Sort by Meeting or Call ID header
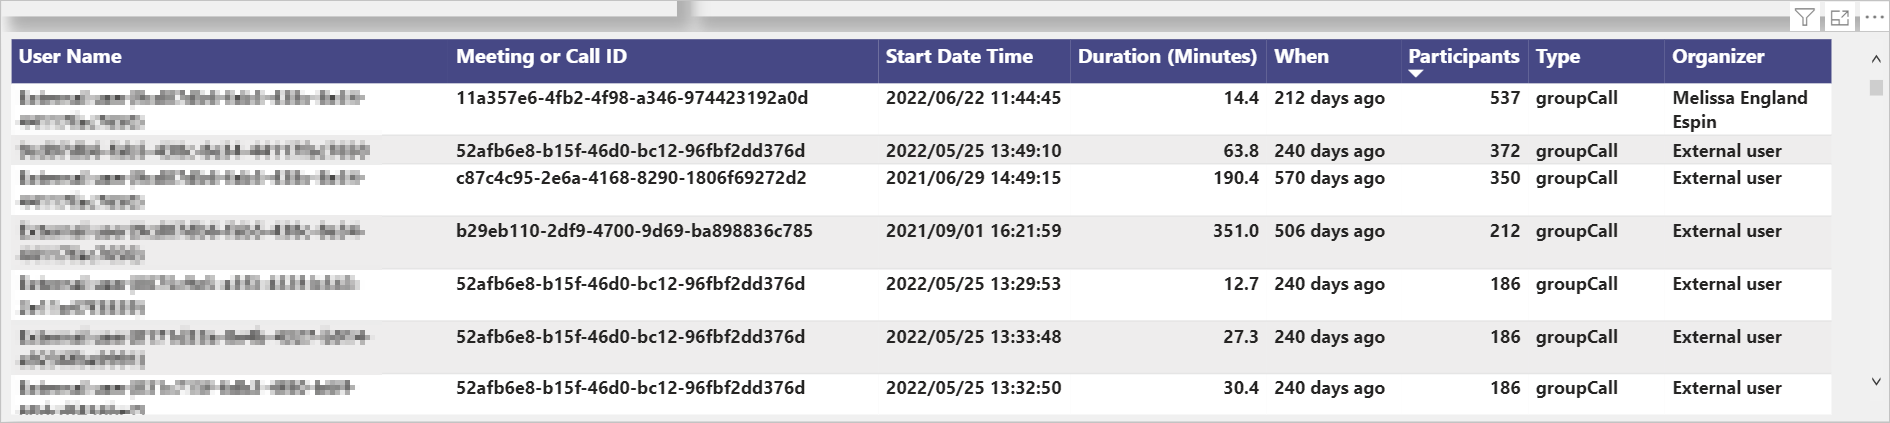1890x423 pixels. pyautogui.click(x=541, y=57)
